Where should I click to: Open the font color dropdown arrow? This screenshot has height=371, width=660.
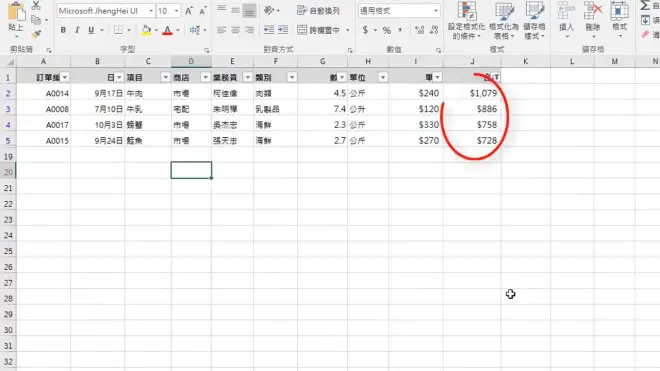(x=178, y=30)
